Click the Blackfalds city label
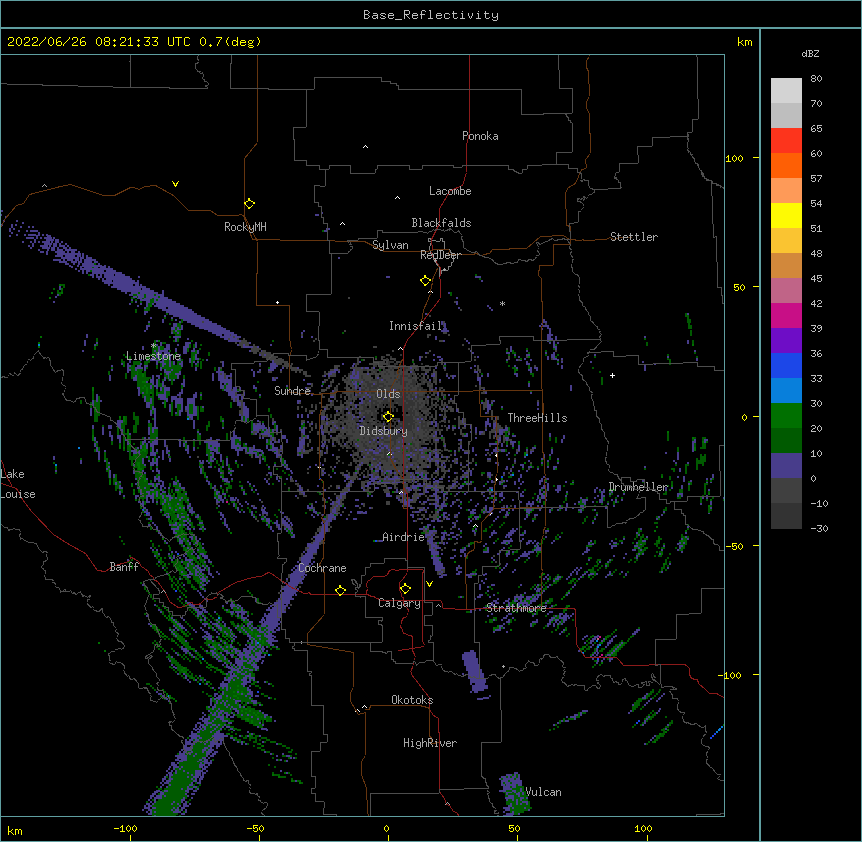 click(x=441, y=223)
